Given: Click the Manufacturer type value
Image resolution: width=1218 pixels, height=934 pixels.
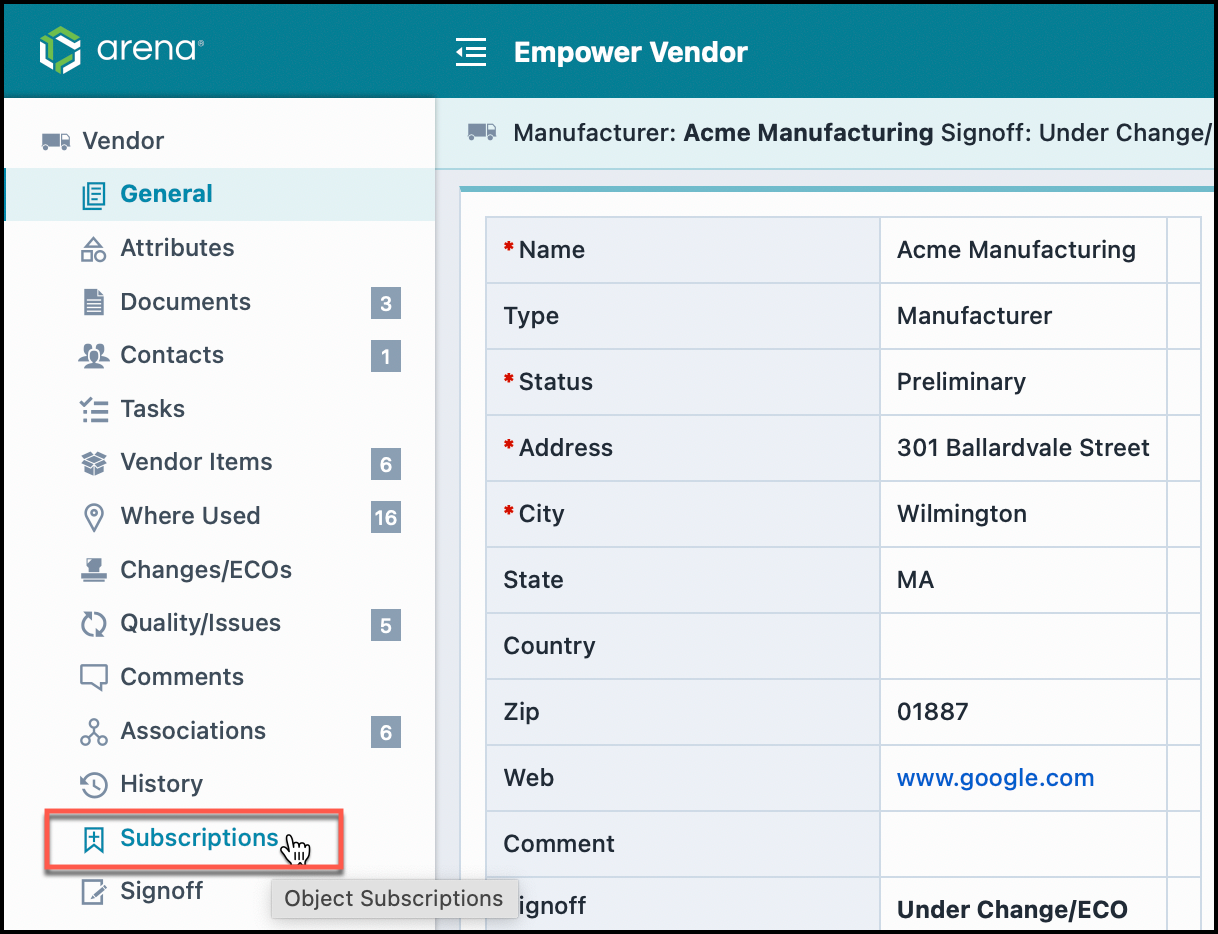Looking at the screenshot, I should coord(974,316).
